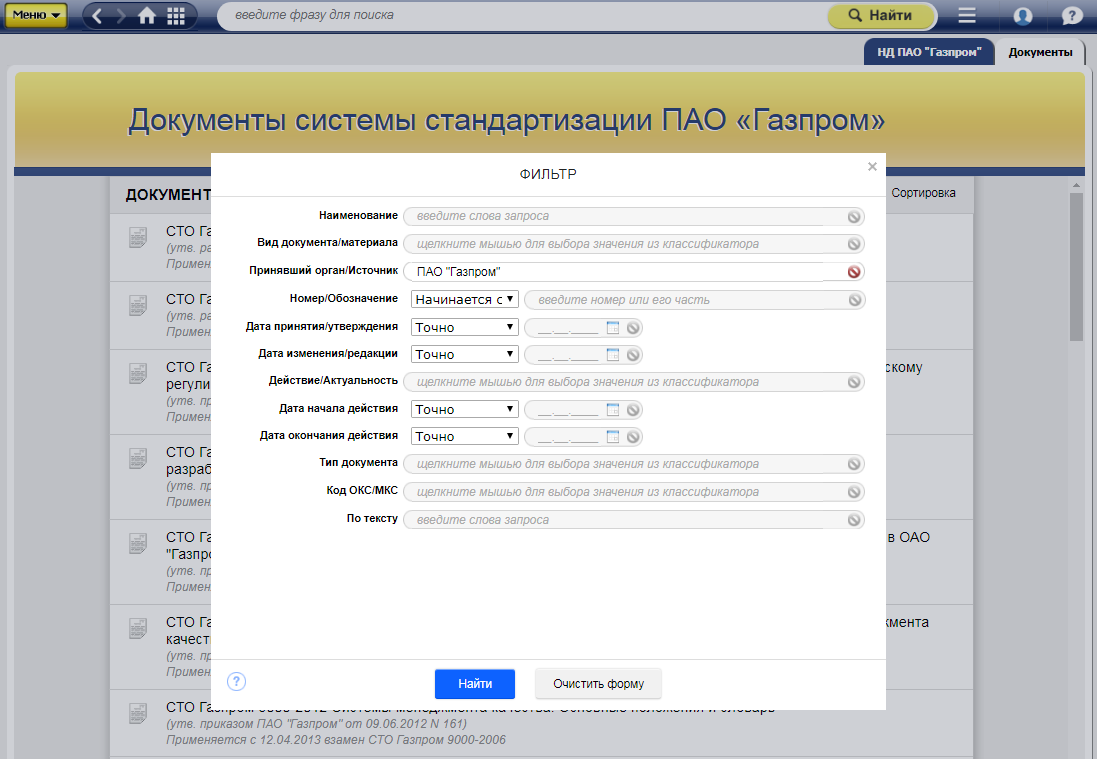The width and height of the screenshot is (1097, 759).
Task: Open 'Точно' dropdown for 'Дата изменения/редакции'
Action: tap(465, 354)
